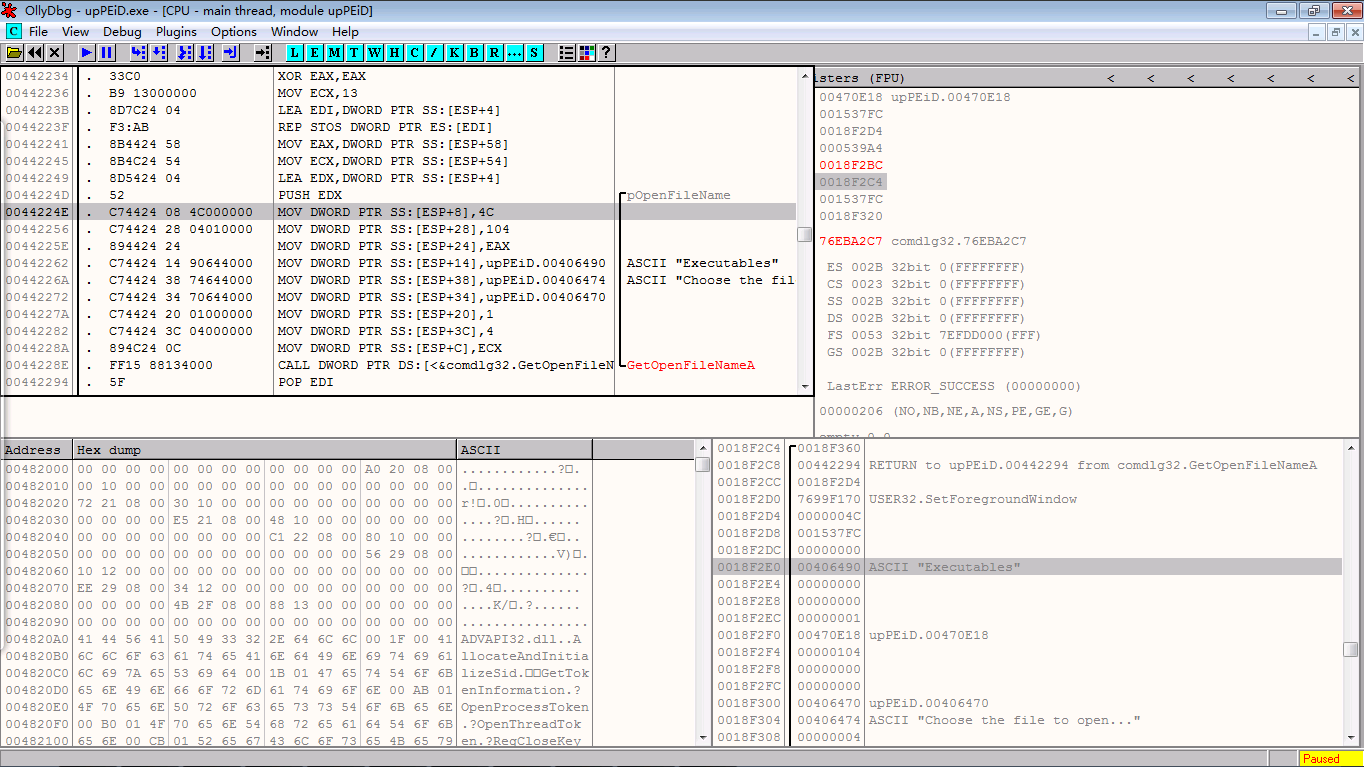Screen dimensions: 1364x767
Task: Click the Go to address toolbar icon
Action: click(x=262, y=52)
